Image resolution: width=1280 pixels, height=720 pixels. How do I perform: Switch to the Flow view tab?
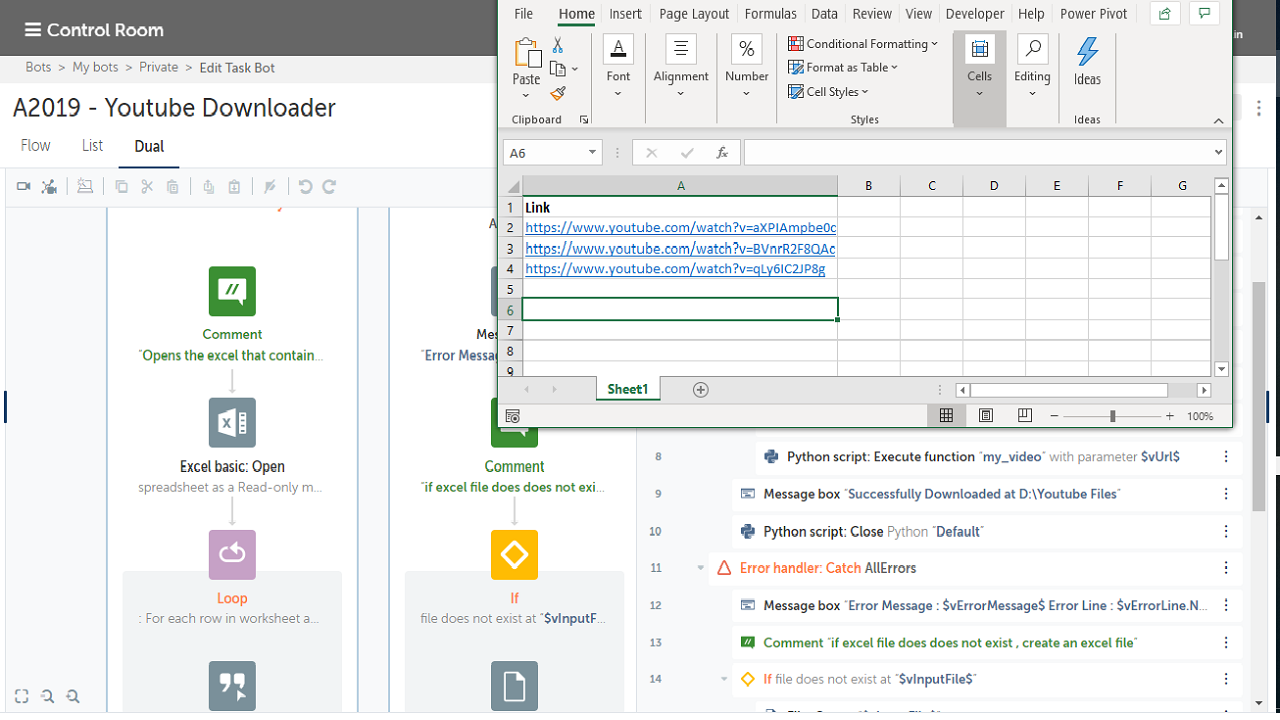pyautogui.click(x=36, y=146)
